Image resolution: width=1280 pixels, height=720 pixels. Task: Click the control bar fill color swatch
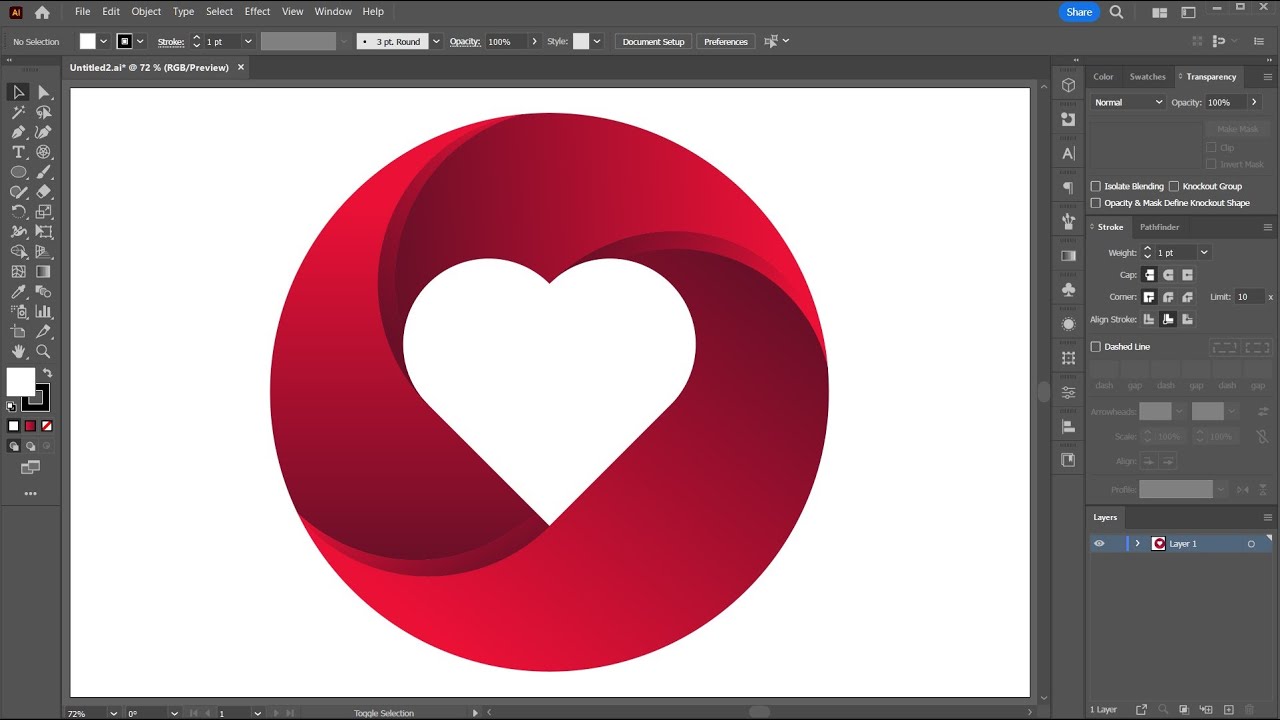pos(88,42)
